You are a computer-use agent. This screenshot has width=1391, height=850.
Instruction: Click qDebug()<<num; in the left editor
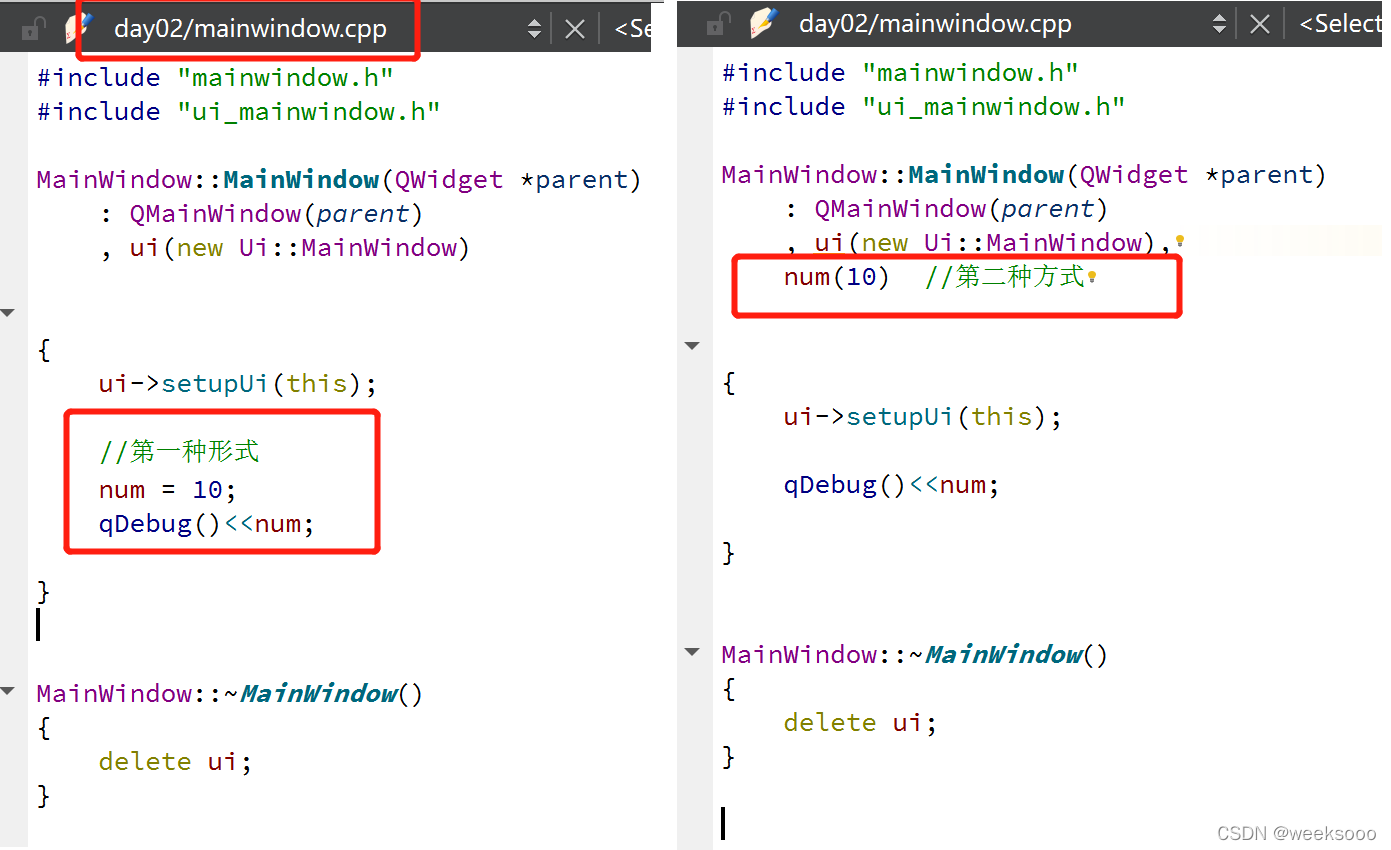point(207,524)
